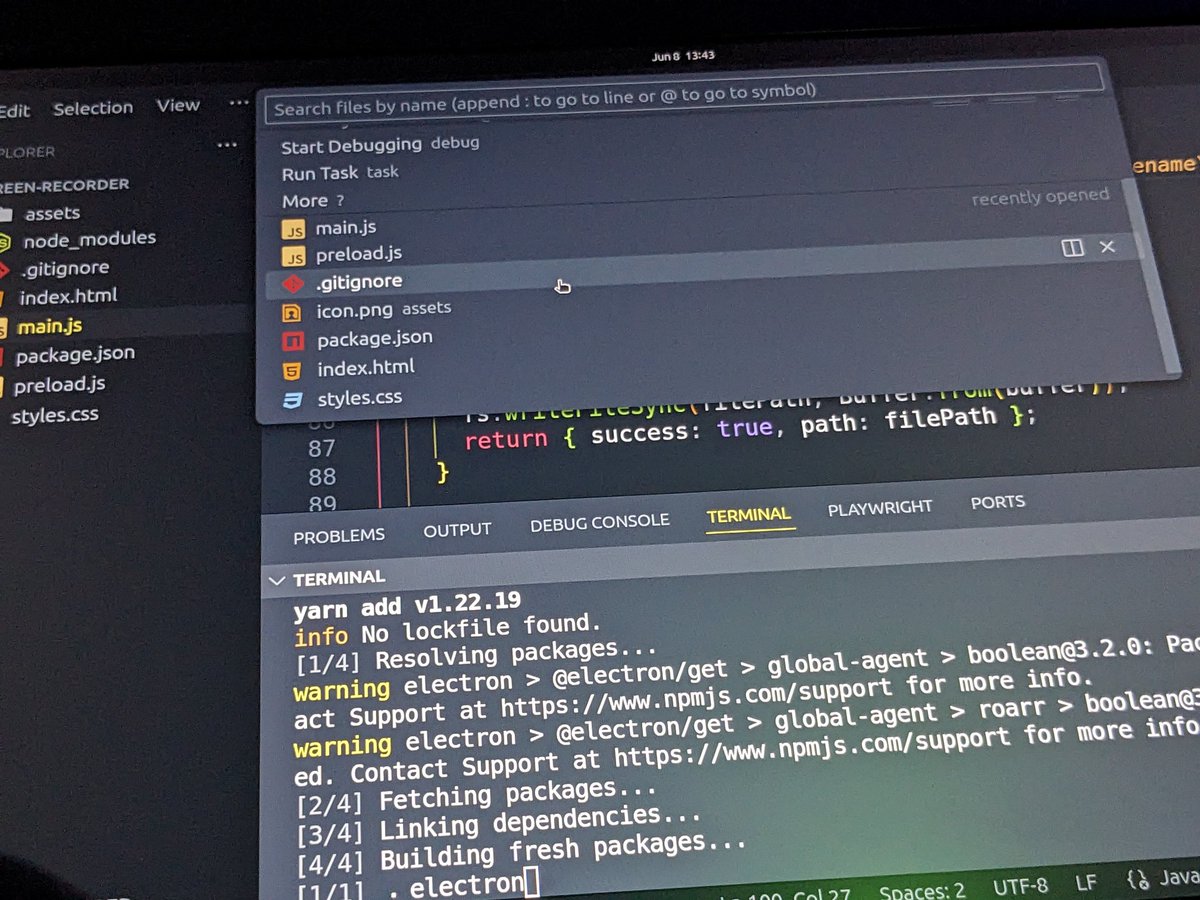Switch to the PORTS tab
The image size is (1200, 900).
[998, 502]
